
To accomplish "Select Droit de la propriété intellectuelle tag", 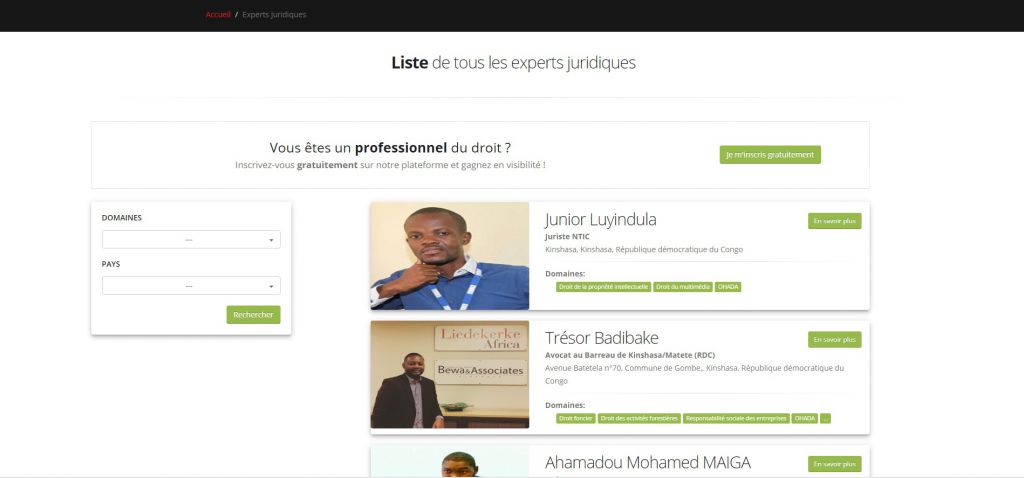I will 603,287.
